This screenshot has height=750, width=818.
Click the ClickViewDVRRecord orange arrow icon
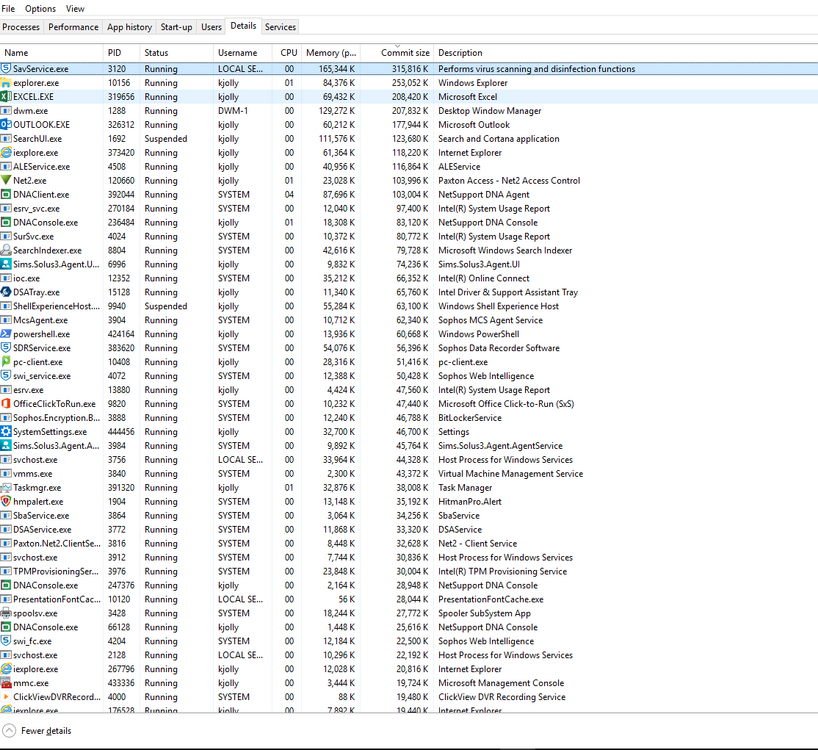coord(6,697)
